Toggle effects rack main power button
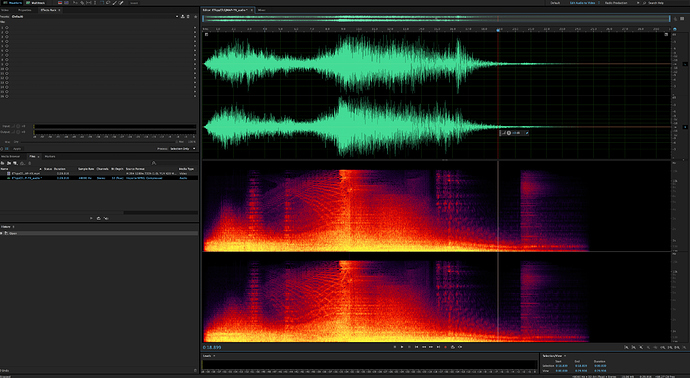The height and width of the screenshot is (378, 690). [2, 149]
